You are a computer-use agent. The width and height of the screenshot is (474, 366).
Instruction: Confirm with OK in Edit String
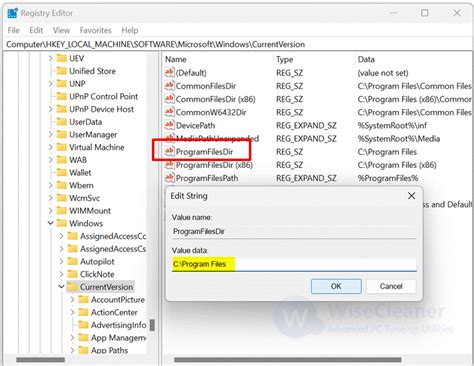(x=336, y=286)
